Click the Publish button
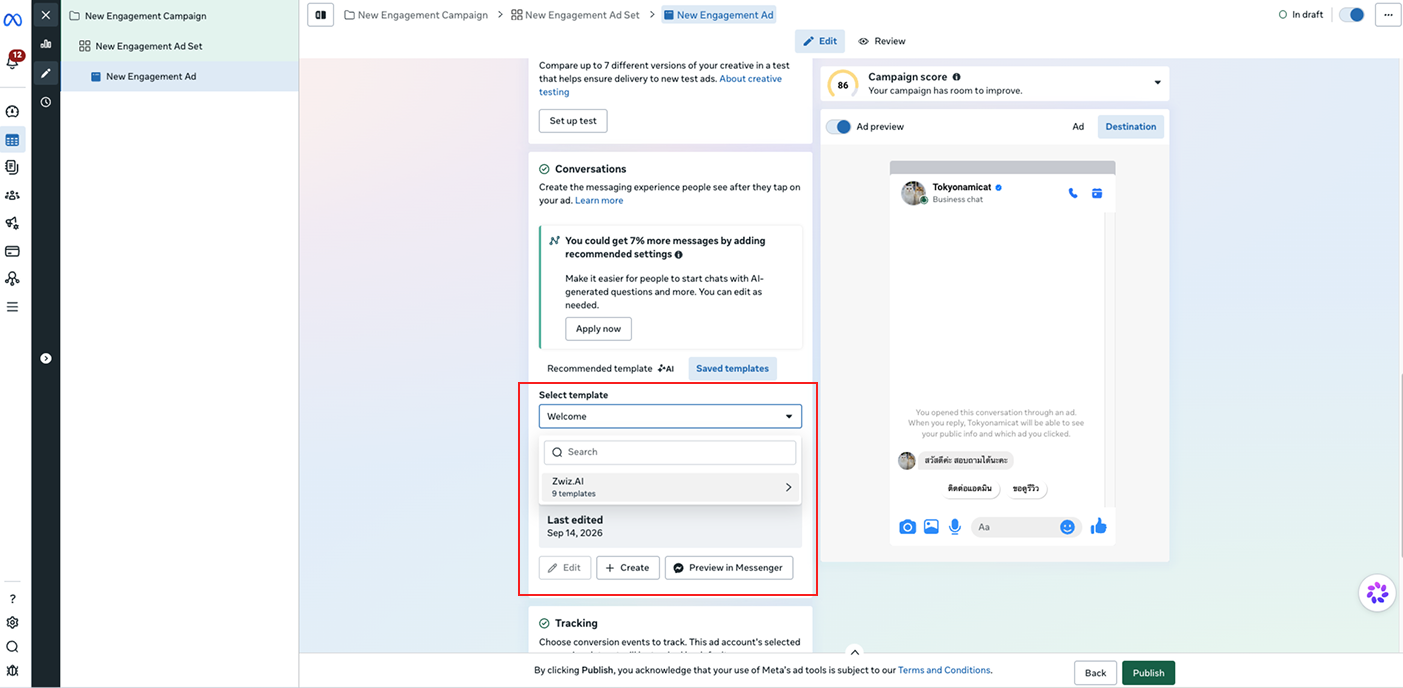Screen dimensions: 1403x688 click(1148, 673)
